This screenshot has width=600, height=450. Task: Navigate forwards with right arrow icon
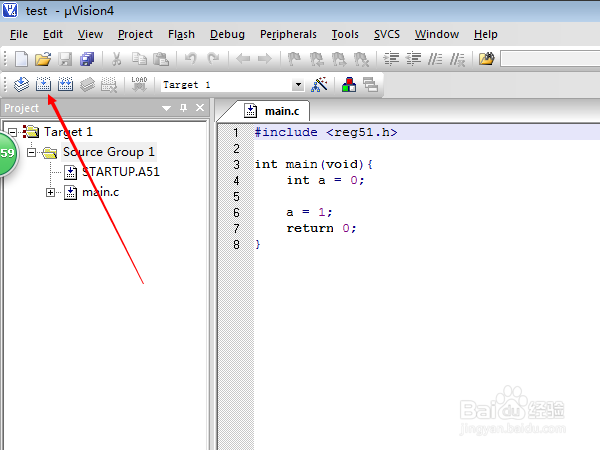point(265,59)
